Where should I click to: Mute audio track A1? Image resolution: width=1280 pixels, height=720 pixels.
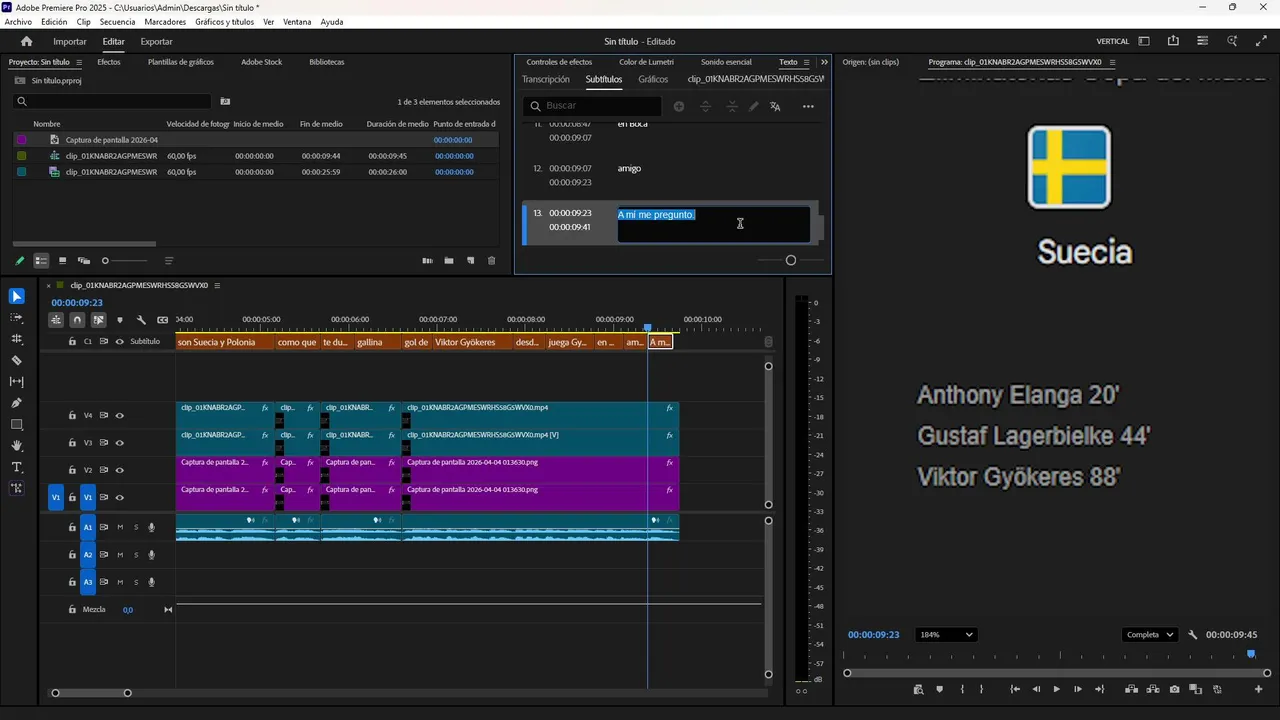coord(120,527)
